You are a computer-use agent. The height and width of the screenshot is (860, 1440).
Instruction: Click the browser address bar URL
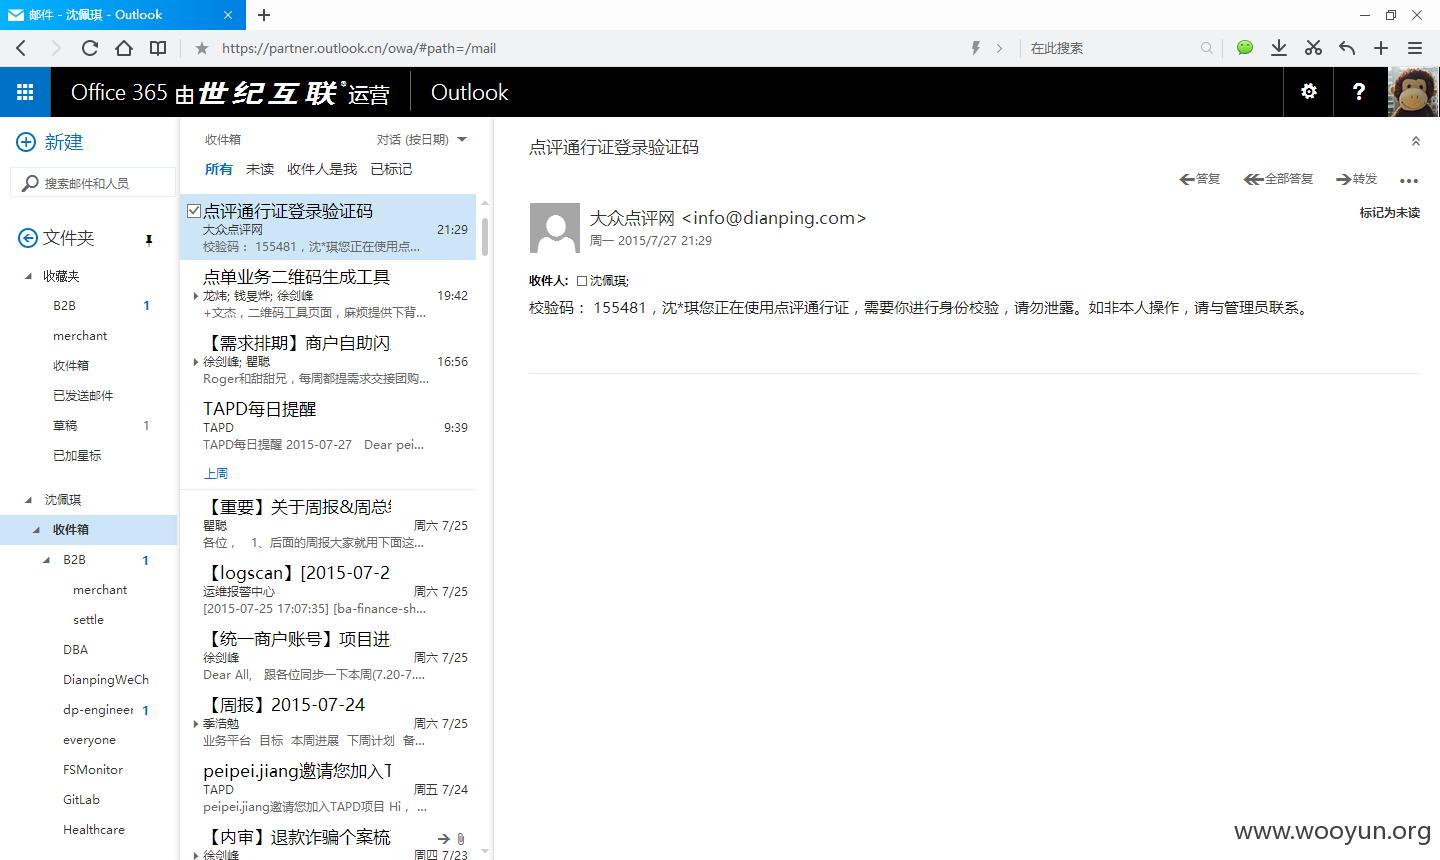pyautogui.click(x=359, y=48)
